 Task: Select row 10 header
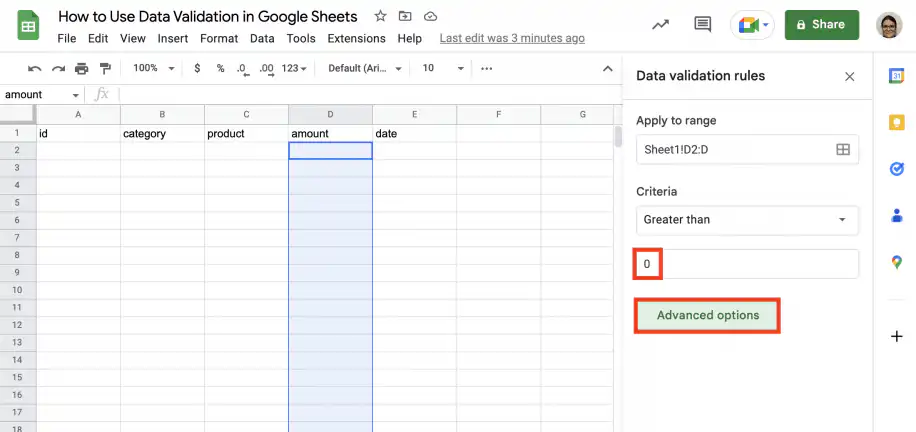tap(18, 290)
